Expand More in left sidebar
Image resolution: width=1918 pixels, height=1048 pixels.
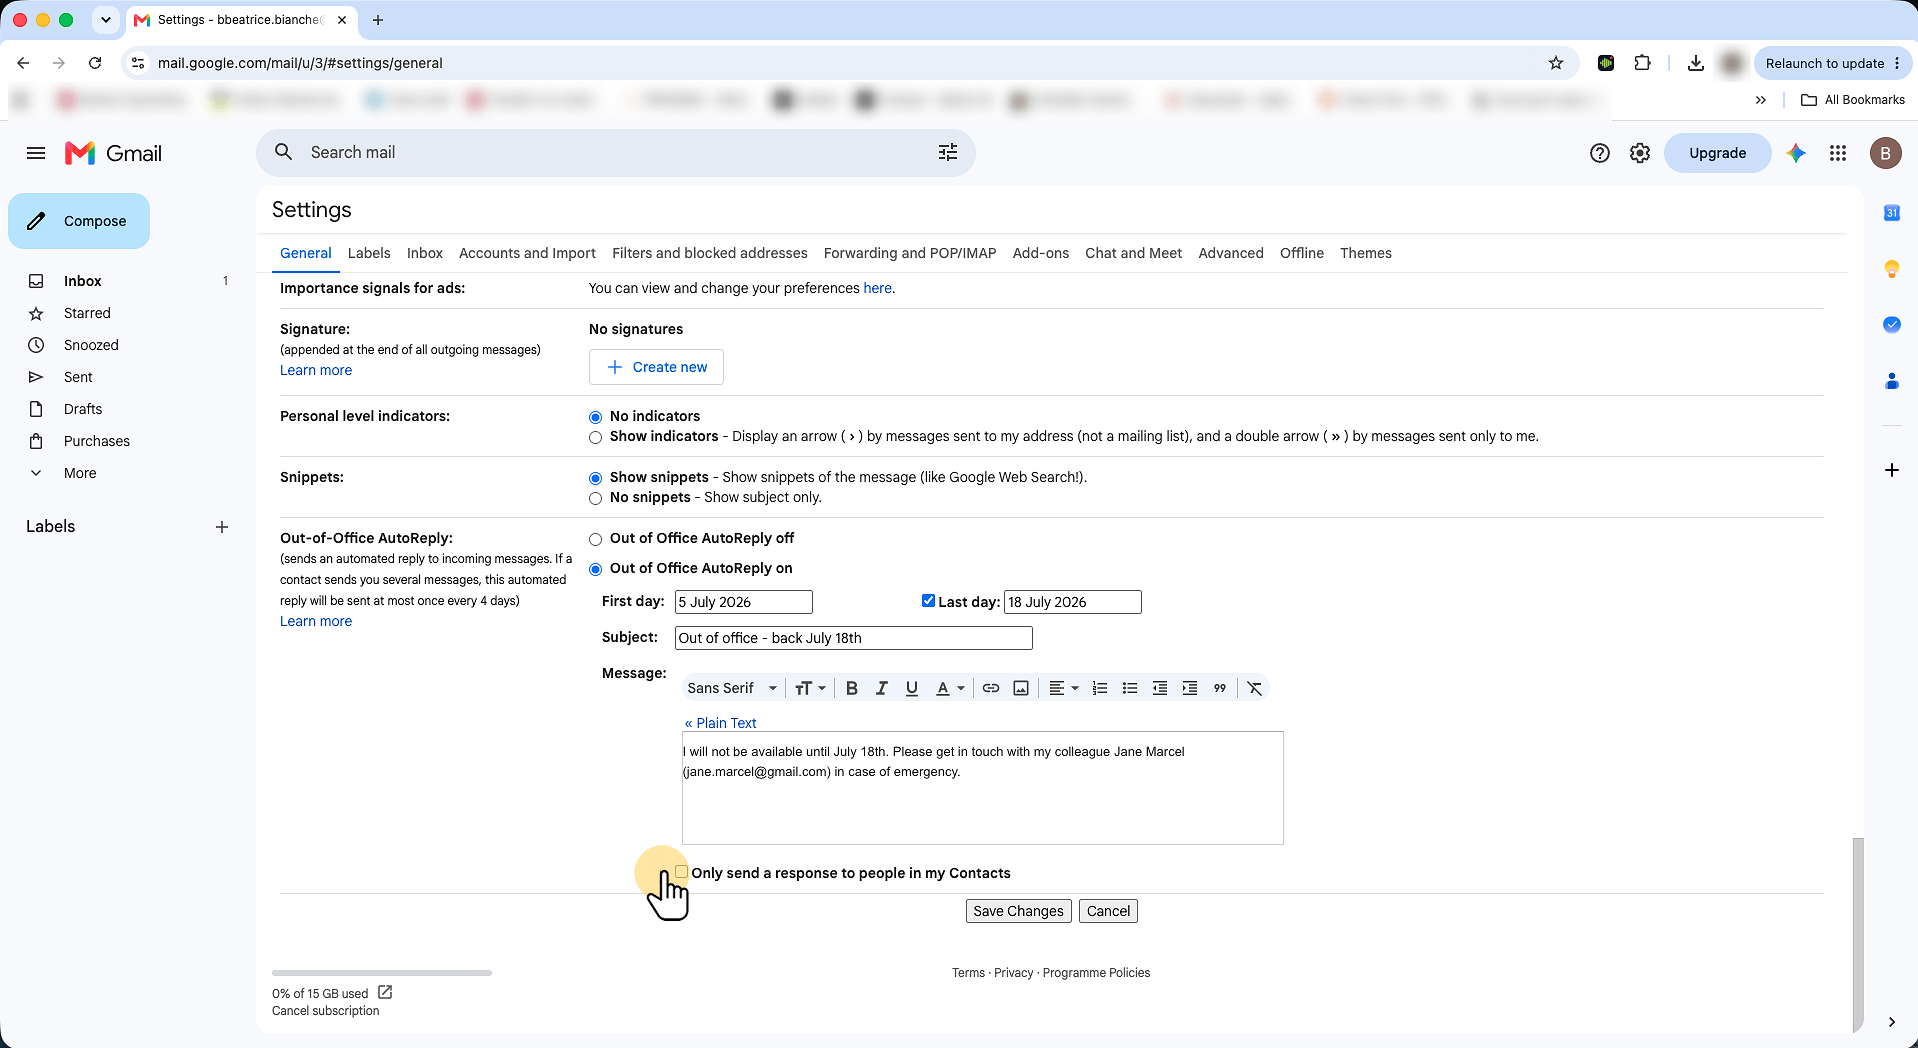[80, 473]
